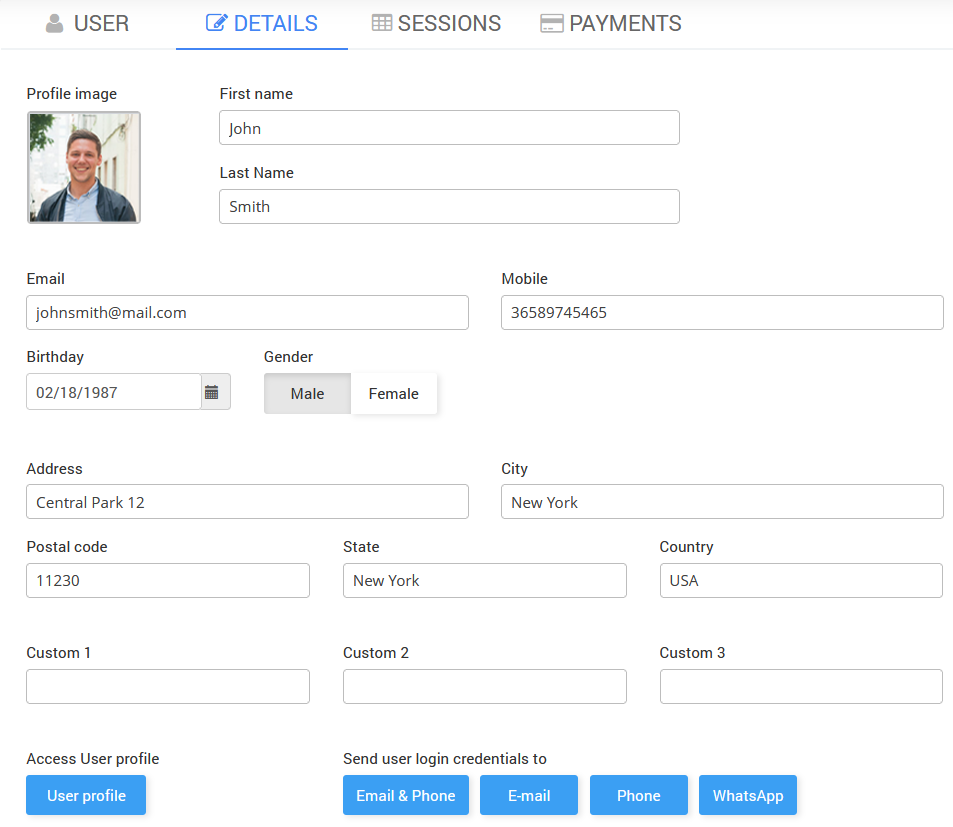
Task: Send login credentials via WhatsApp
Action: pyautogui.click(x=747, y=796)
